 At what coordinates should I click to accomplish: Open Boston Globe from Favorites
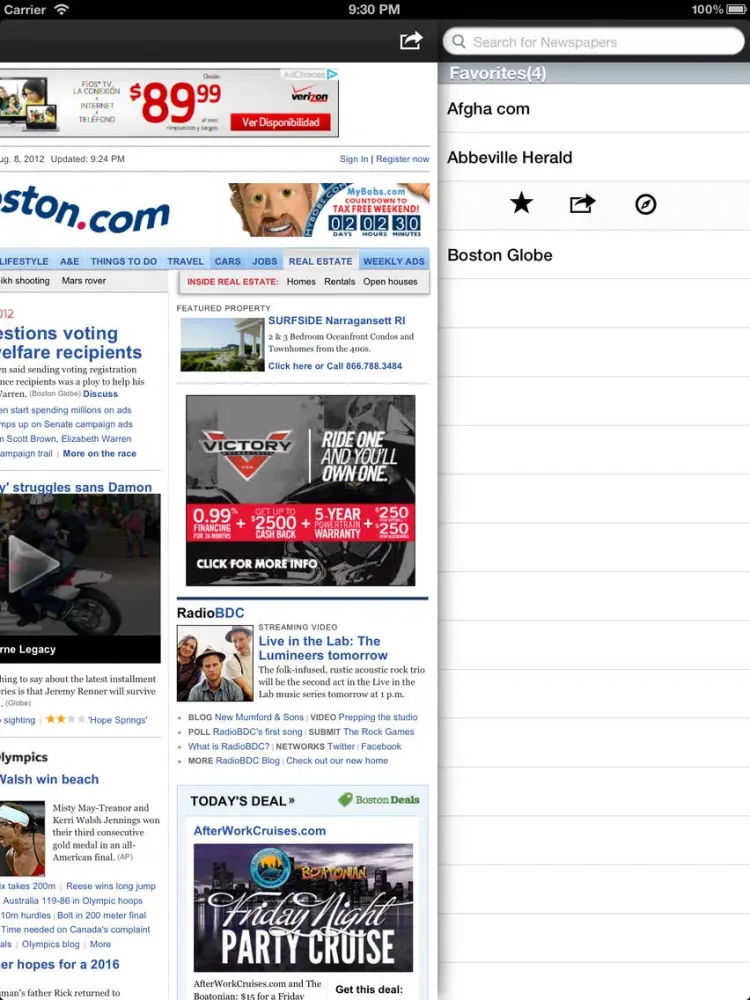coord(594,255)
